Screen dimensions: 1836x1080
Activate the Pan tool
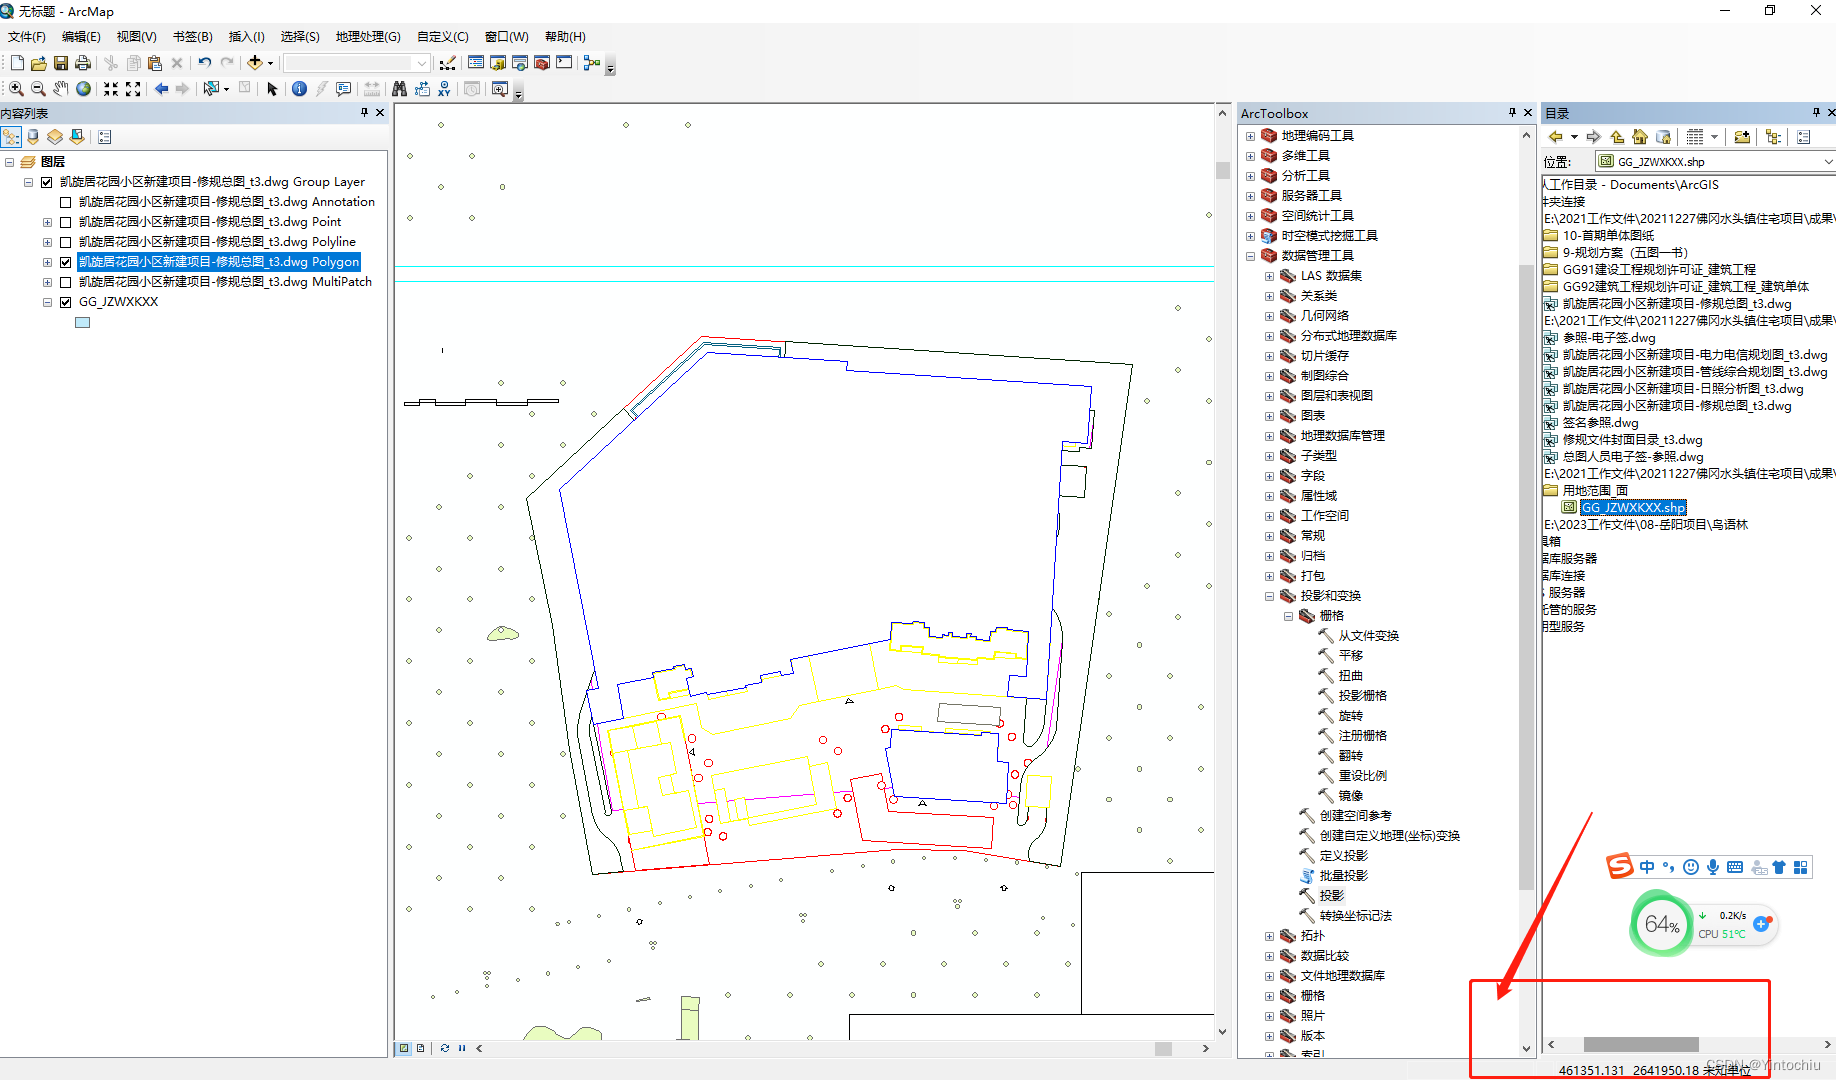[x=60, y=88]
